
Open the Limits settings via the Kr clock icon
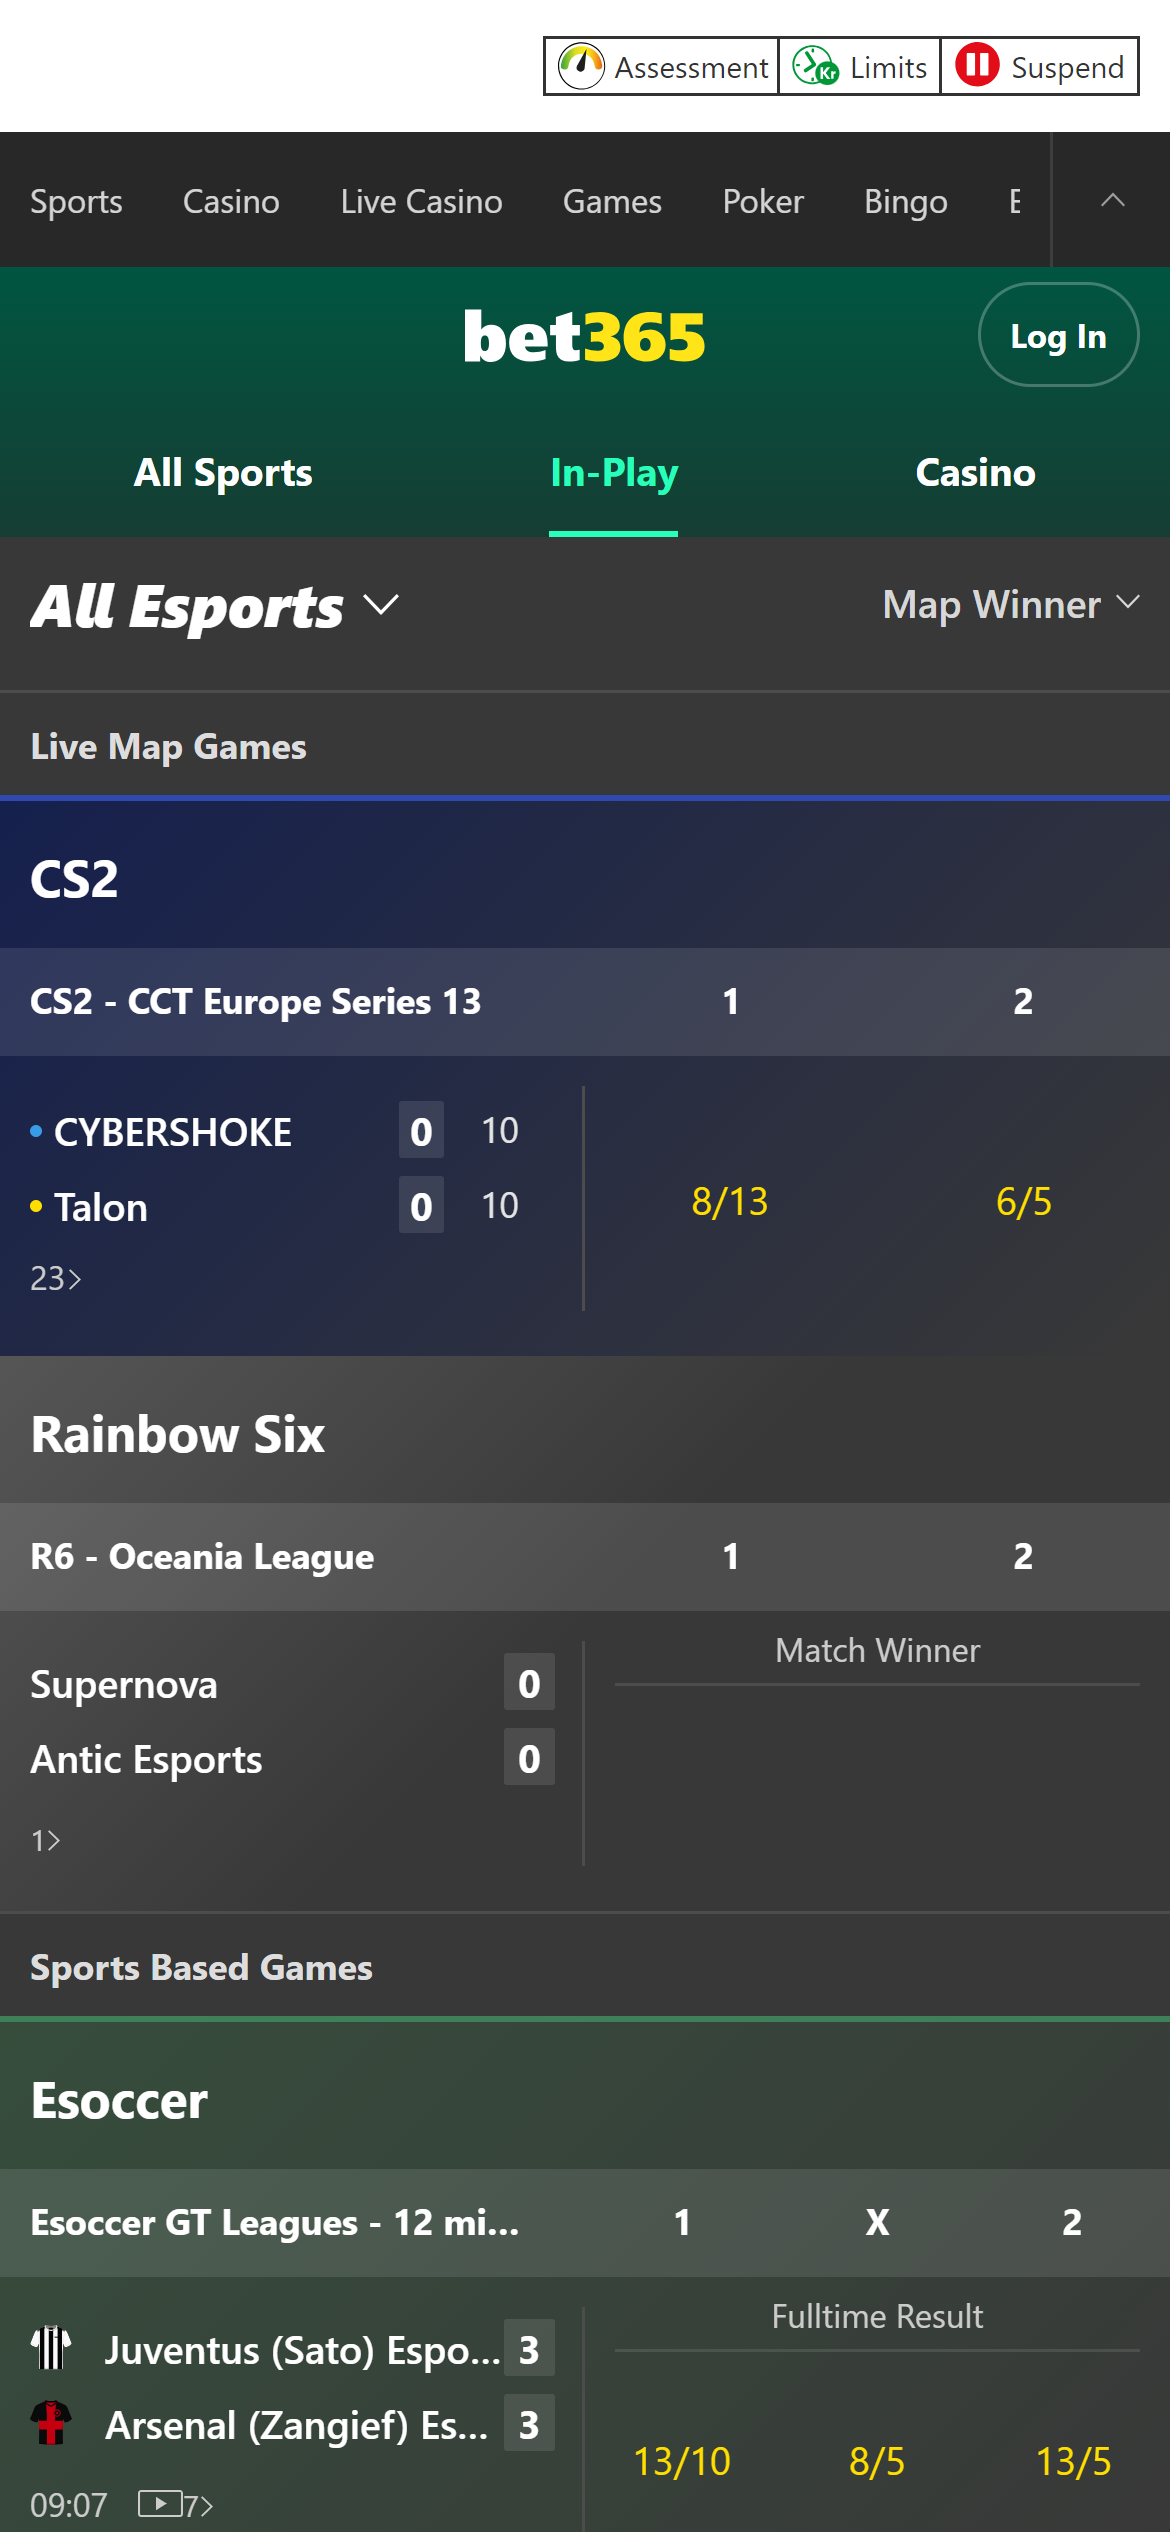point(813,65)
